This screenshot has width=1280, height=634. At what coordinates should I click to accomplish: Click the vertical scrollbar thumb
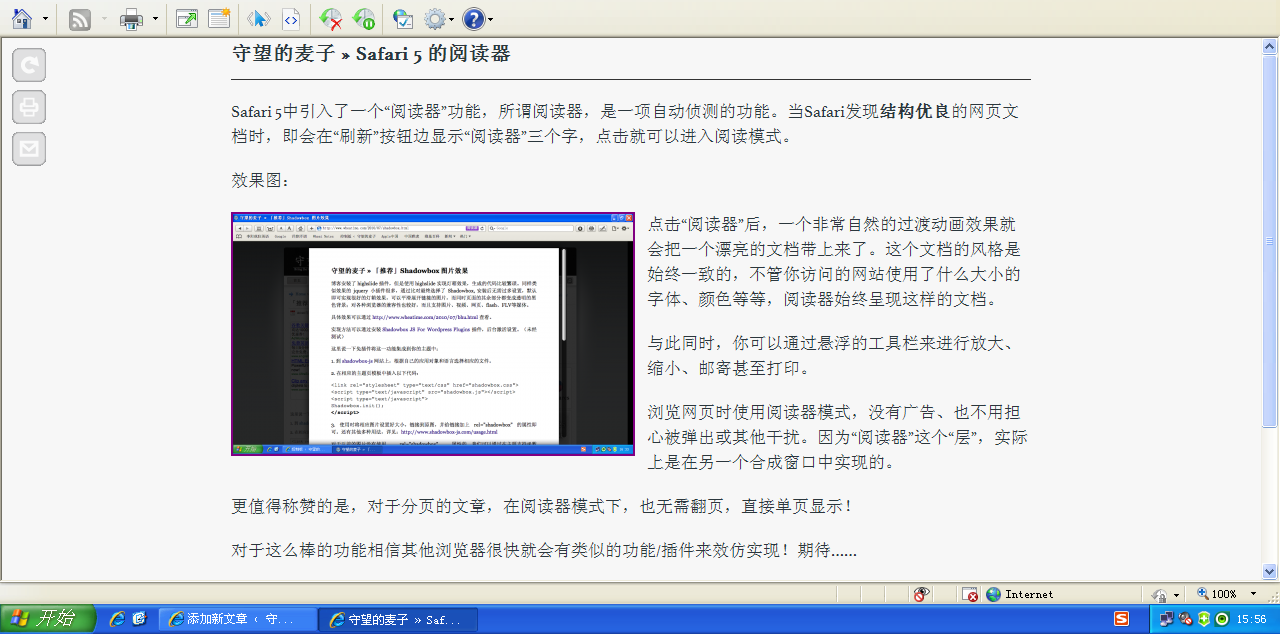click(1270, 242)
